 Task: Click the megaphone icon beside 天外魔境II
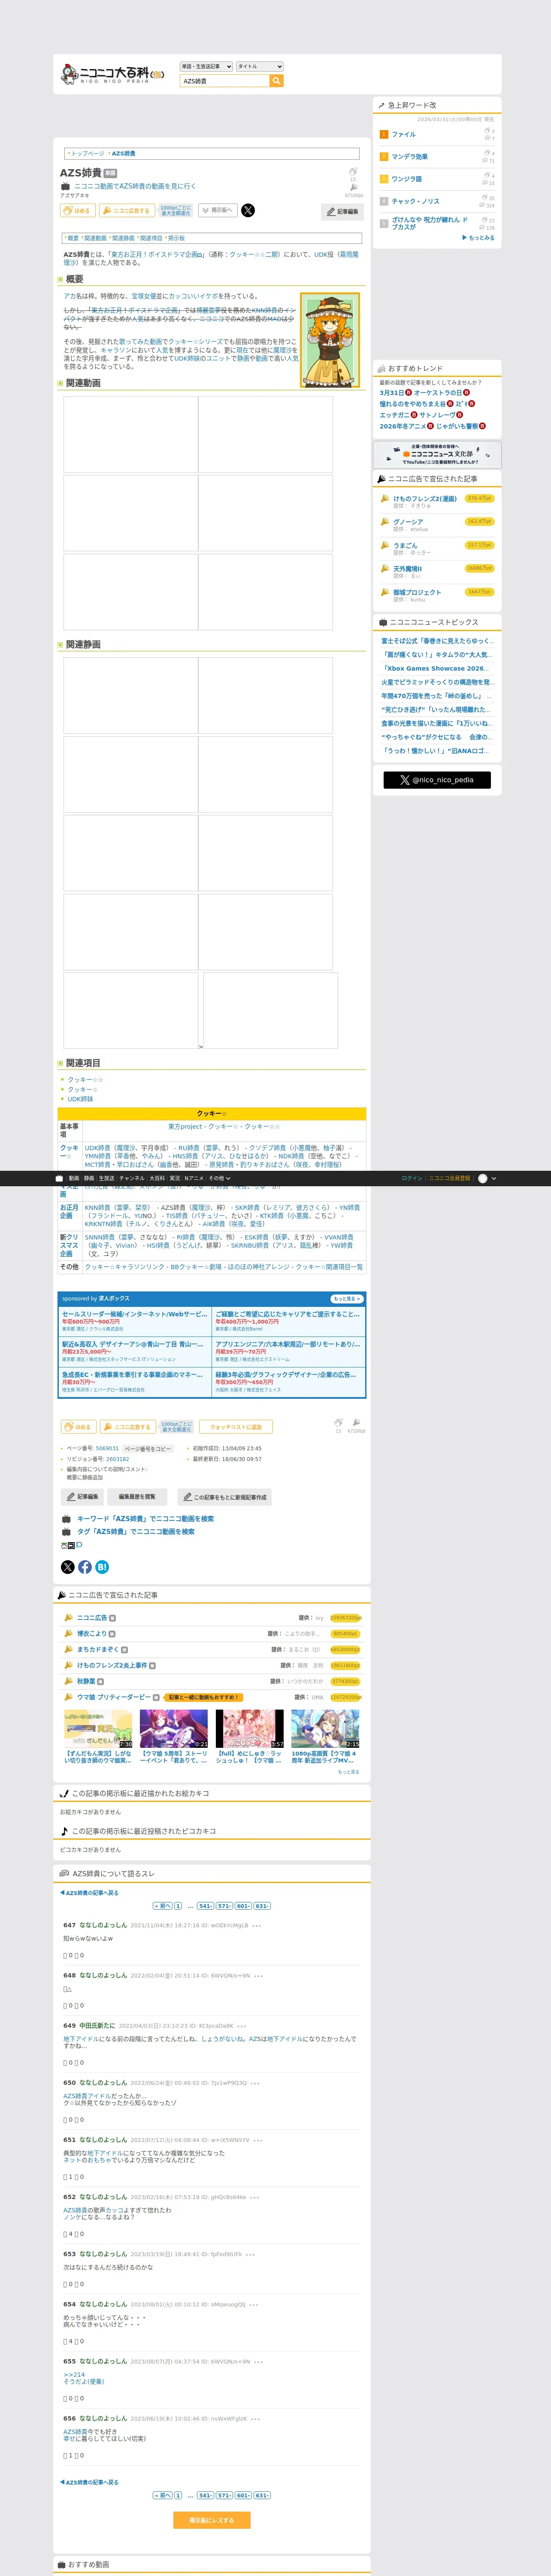click(385, 568)
